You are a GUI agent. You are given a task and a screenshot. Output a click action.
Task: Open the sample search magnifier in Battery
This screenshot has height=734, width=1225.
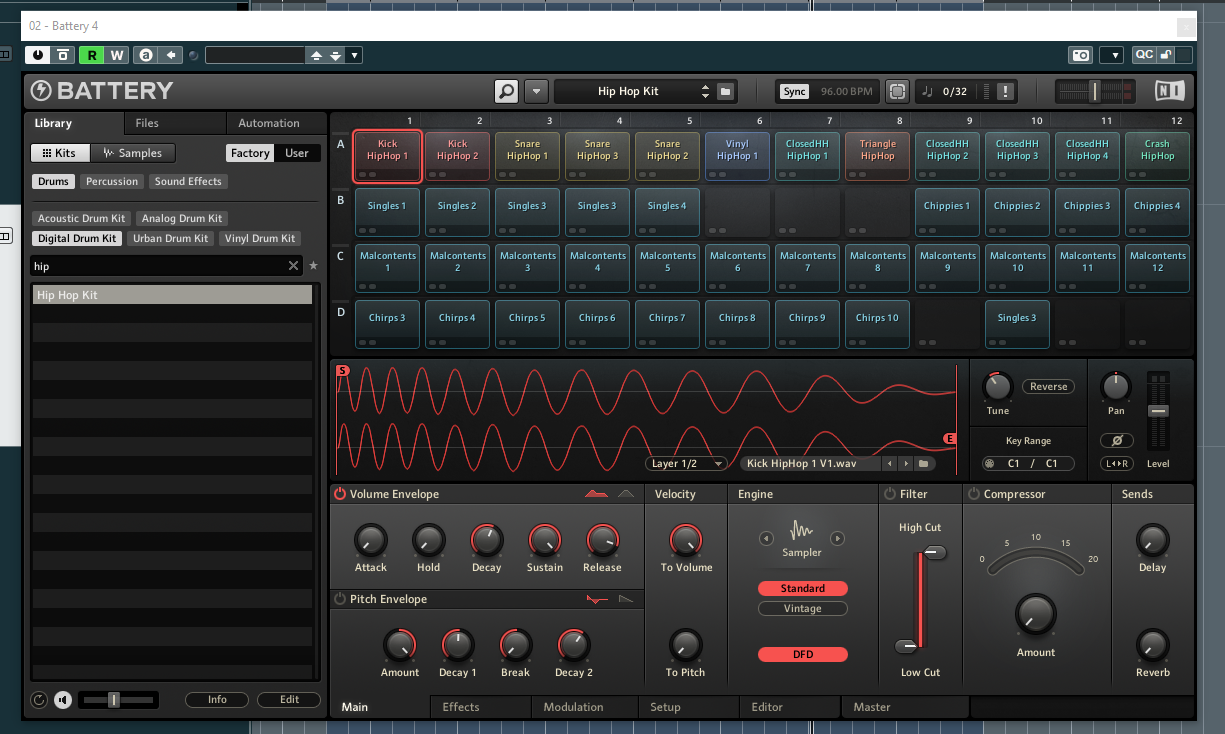coord(506,90)
